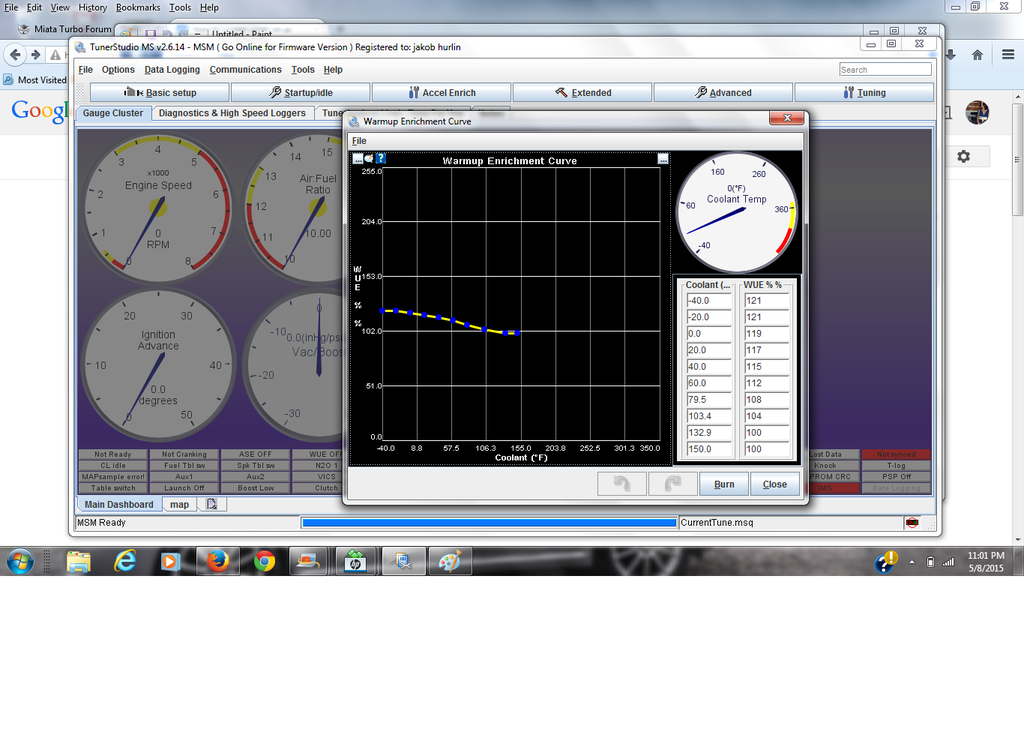Click the redo arrow button in dialog
Screen dimensions: 1024x750
click(x=672, y=484)
